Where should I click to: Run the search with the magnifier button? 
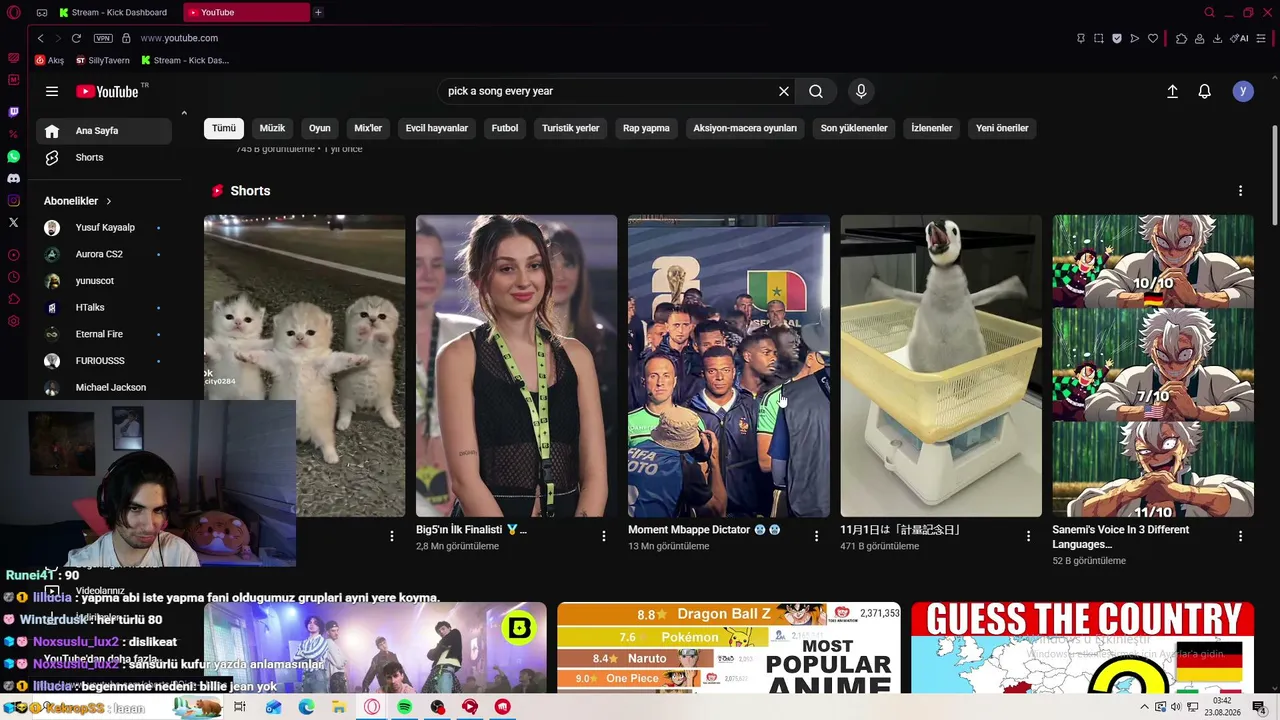click(x=816, y=91)
